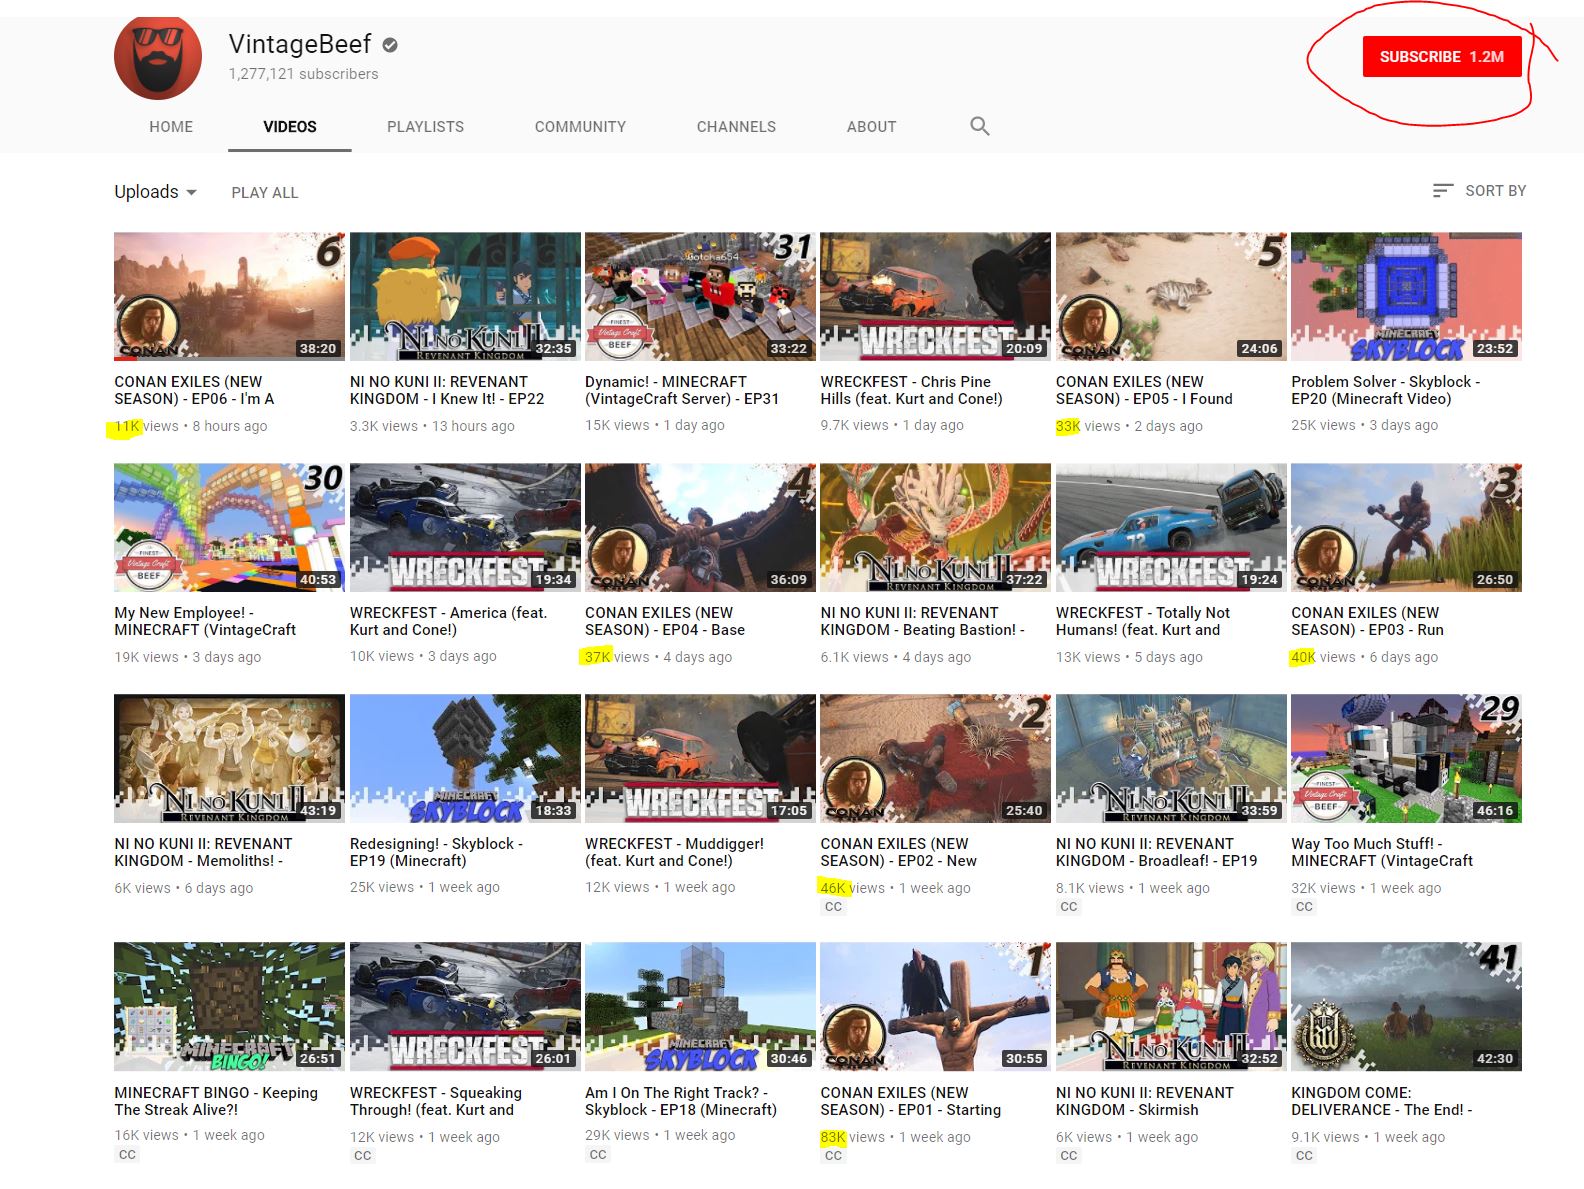Click the CC badge under KINGDOM COME: DELIVERANCE
Screen dimensions: 1584x1189
pos(1304,1155)
